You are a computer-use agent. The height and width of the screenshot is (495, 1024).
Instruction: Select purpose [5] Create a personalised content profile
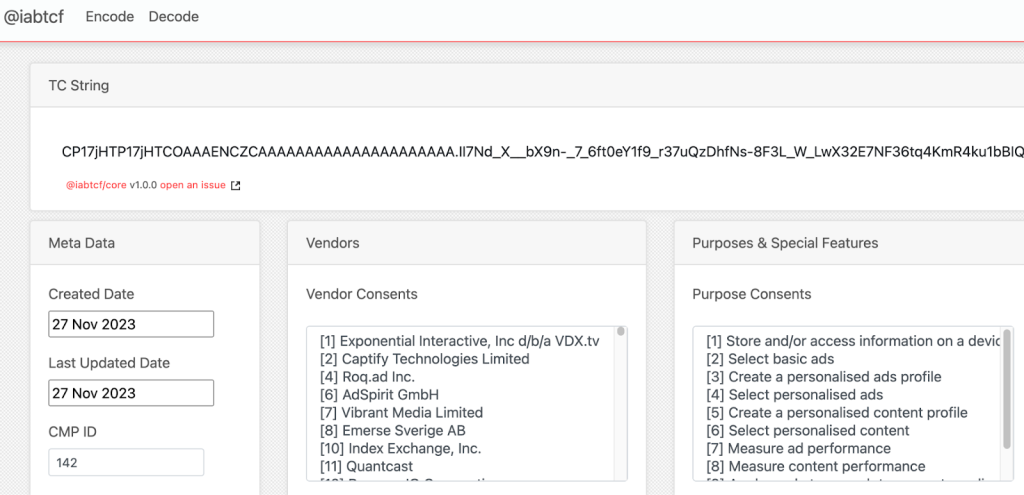(x=837, y=413)
